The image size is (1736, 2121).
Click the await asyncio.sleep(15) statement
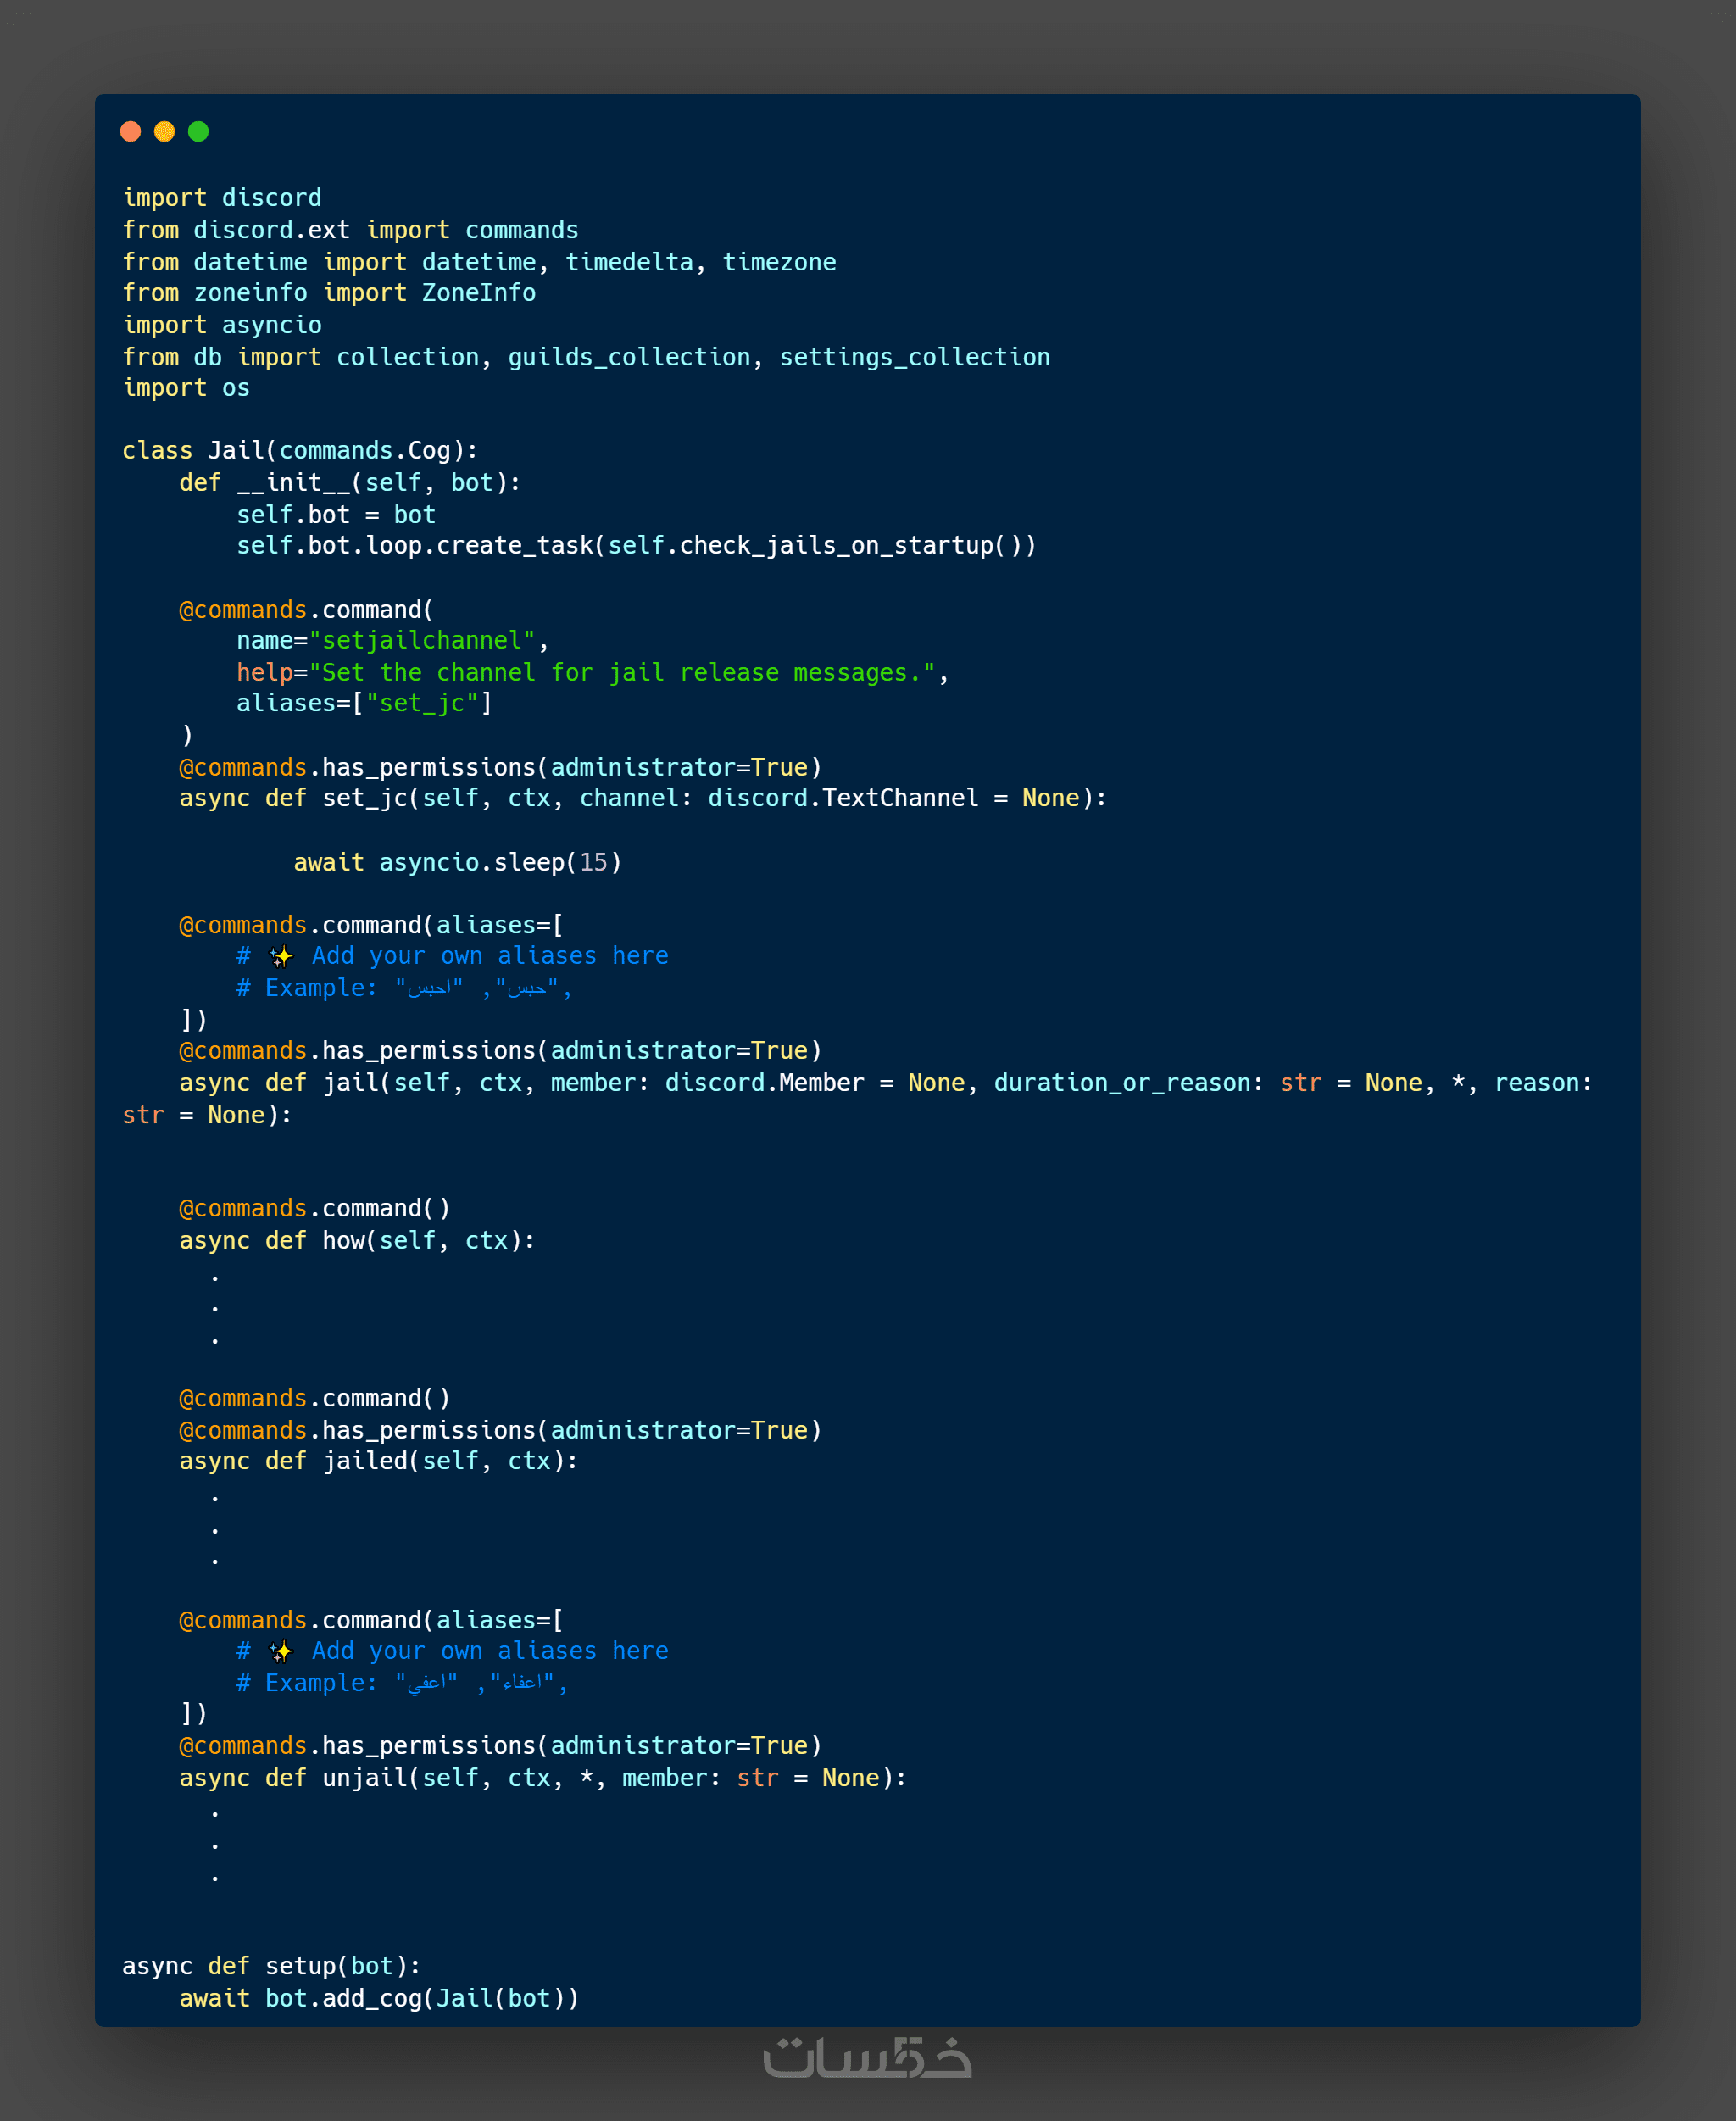[x=457, y=862]
